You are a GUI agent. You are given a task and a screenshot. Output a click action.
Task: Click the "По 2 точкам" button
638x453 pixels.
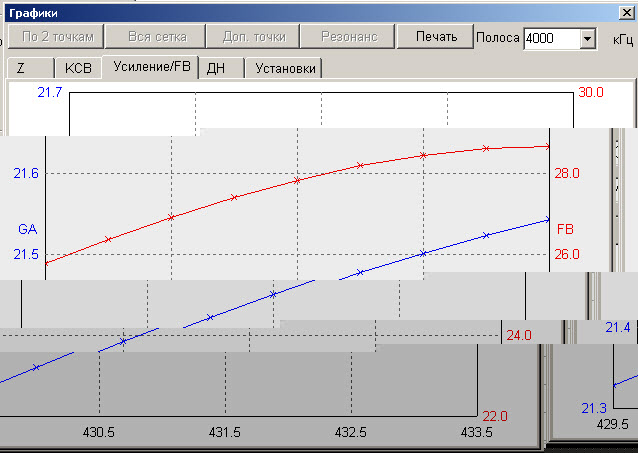[57, 36]
